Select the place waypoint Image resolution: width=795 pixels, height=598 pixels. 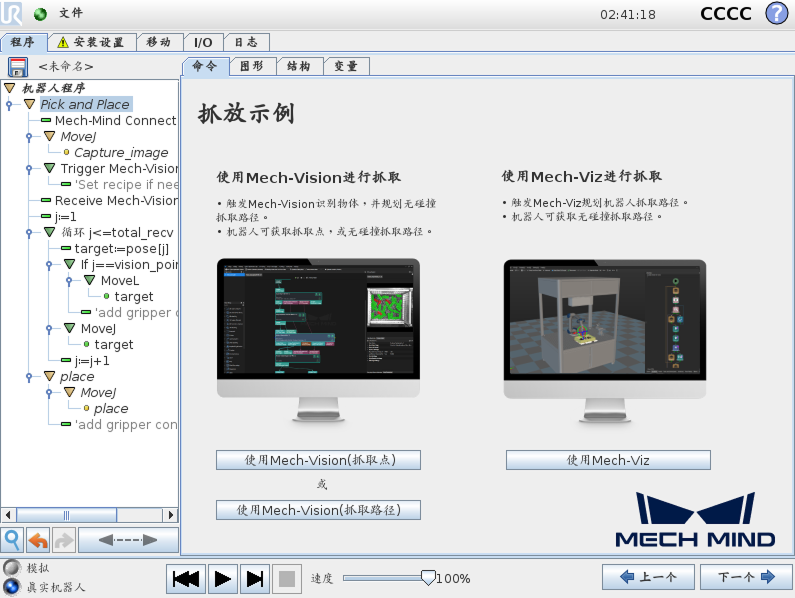tap(105, 409)
